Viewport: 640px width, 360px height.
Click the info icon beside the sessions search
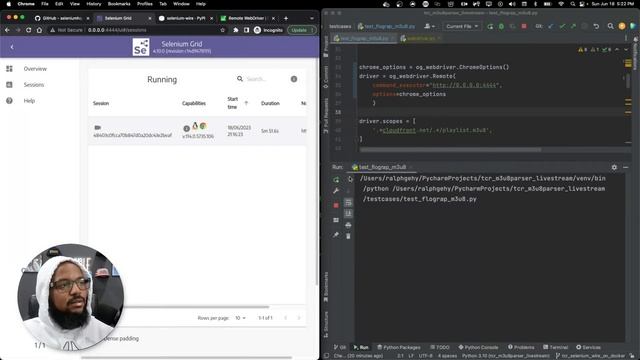(x=294, y=79)
